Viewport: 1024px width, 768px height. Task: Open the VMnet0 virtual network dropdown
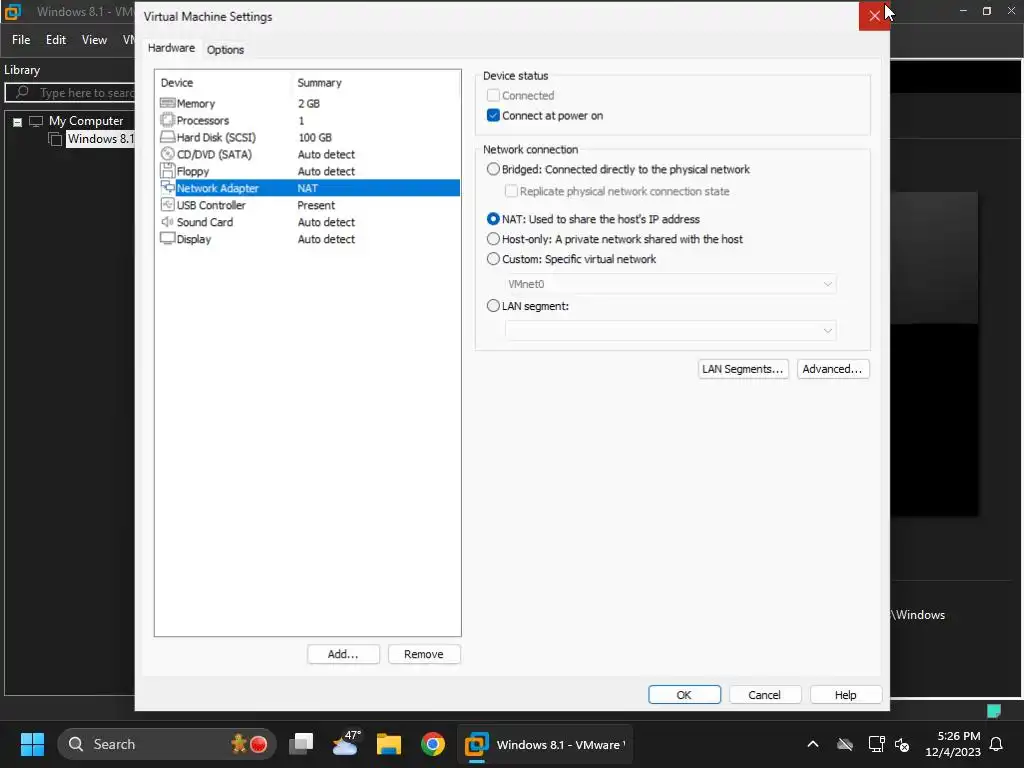tap(671, 284)
